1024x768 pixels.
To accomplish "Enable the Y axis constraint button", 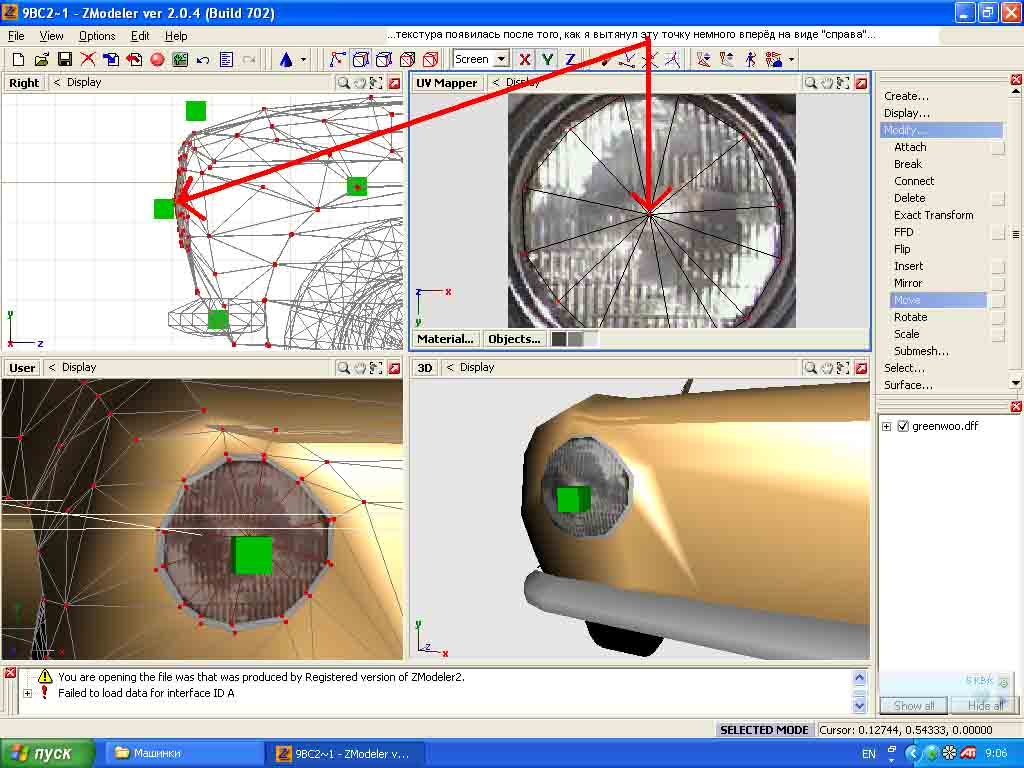I will 547,60.
